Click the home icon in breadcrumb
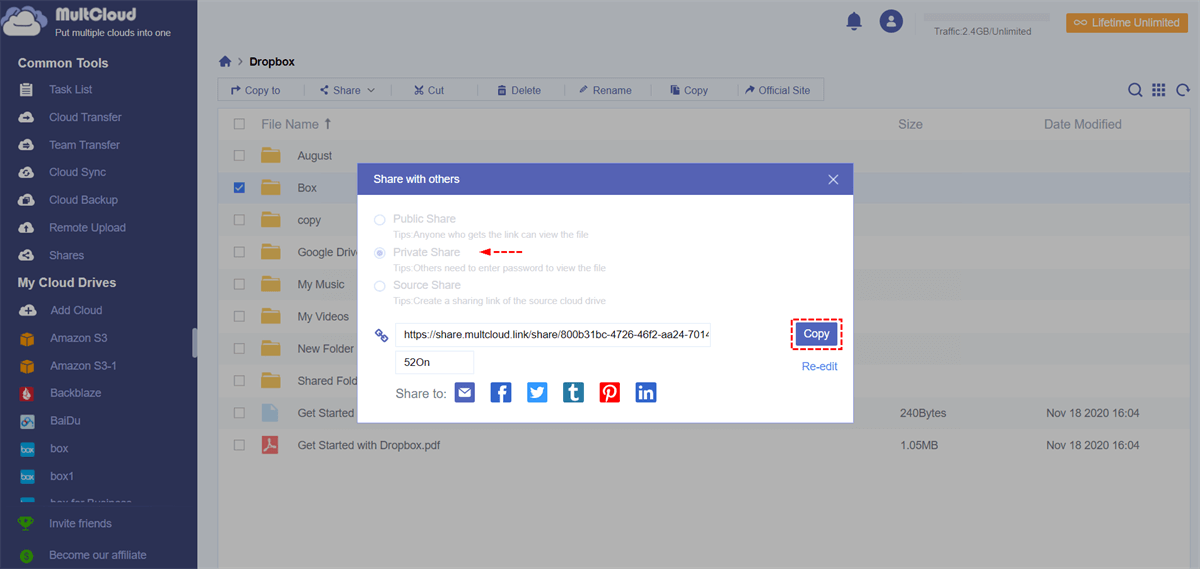This screenshot has width=1200, height=569. click(225, 62)
